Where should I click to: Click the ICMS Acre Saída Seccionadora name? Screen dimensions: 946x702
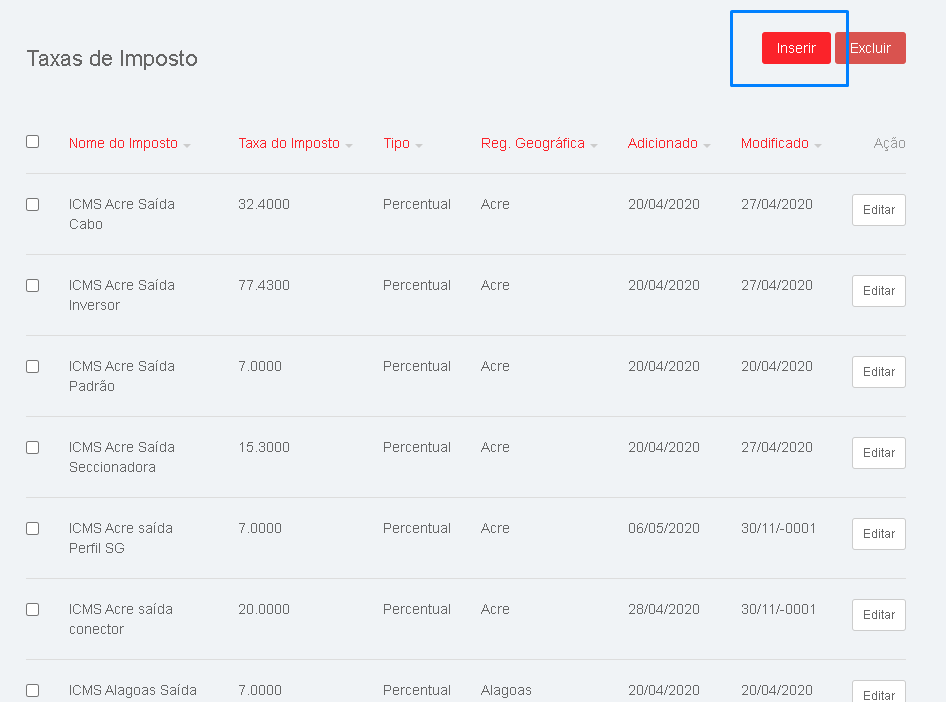tap(122, 457)
